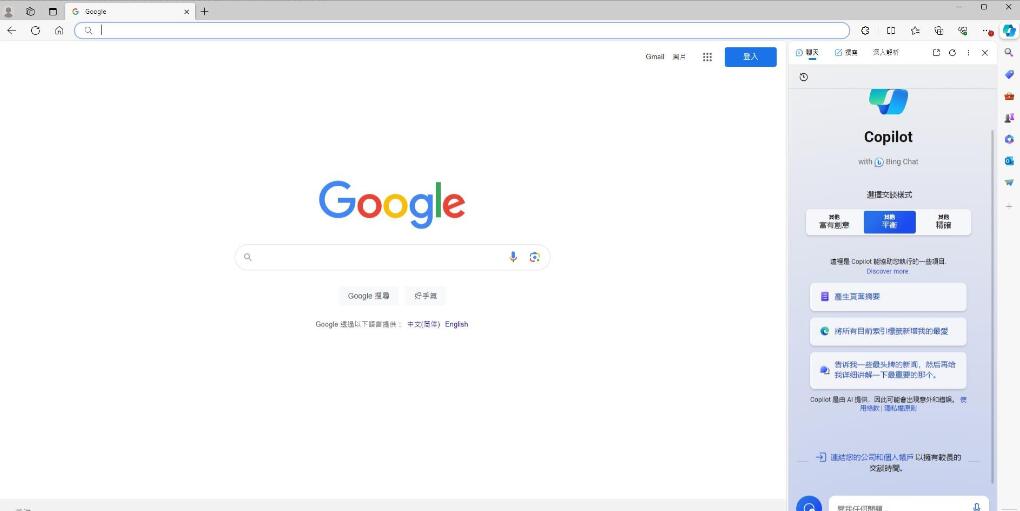1020x511 pixels.
Task: Click the connect accounts sign-in link
Action: pos(872,457)
